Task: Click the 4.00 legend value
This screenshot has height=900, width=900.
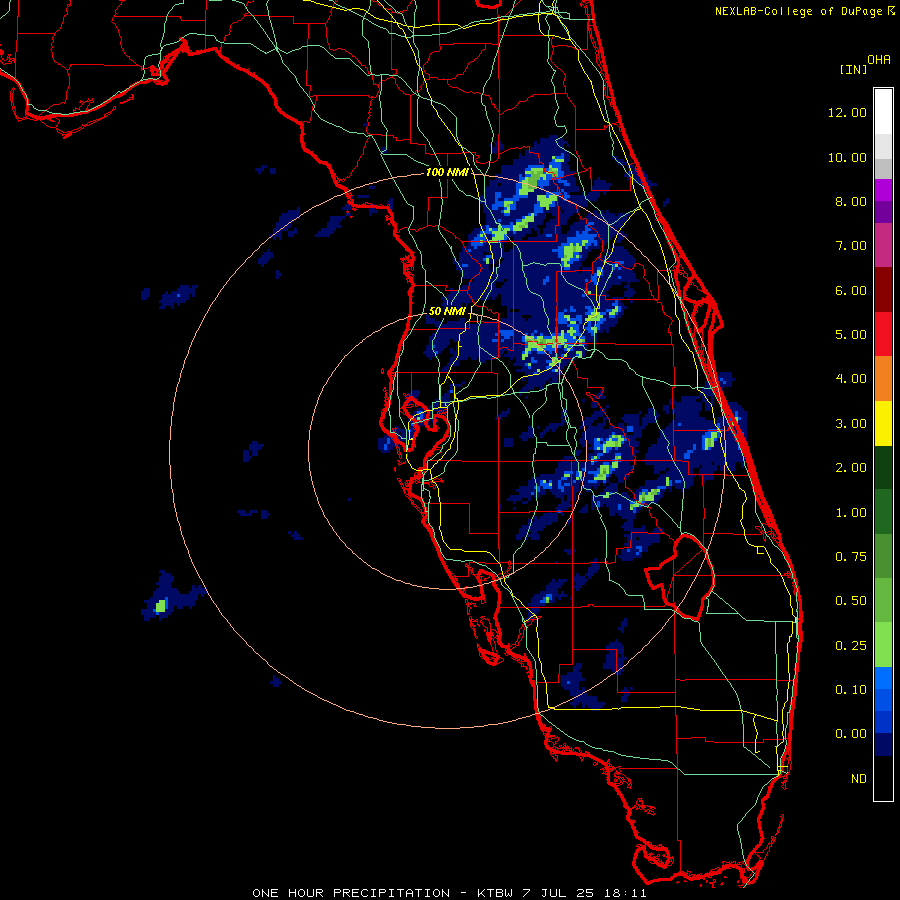Action: coord(851,379)
